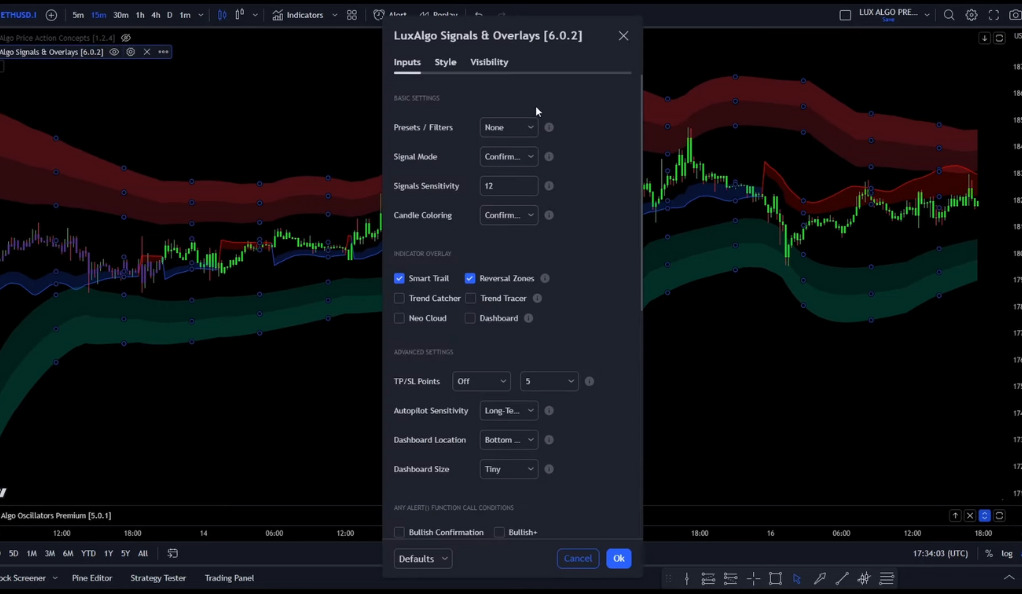
Task: Open the Pine Editor tab
Action: (92, 578)
